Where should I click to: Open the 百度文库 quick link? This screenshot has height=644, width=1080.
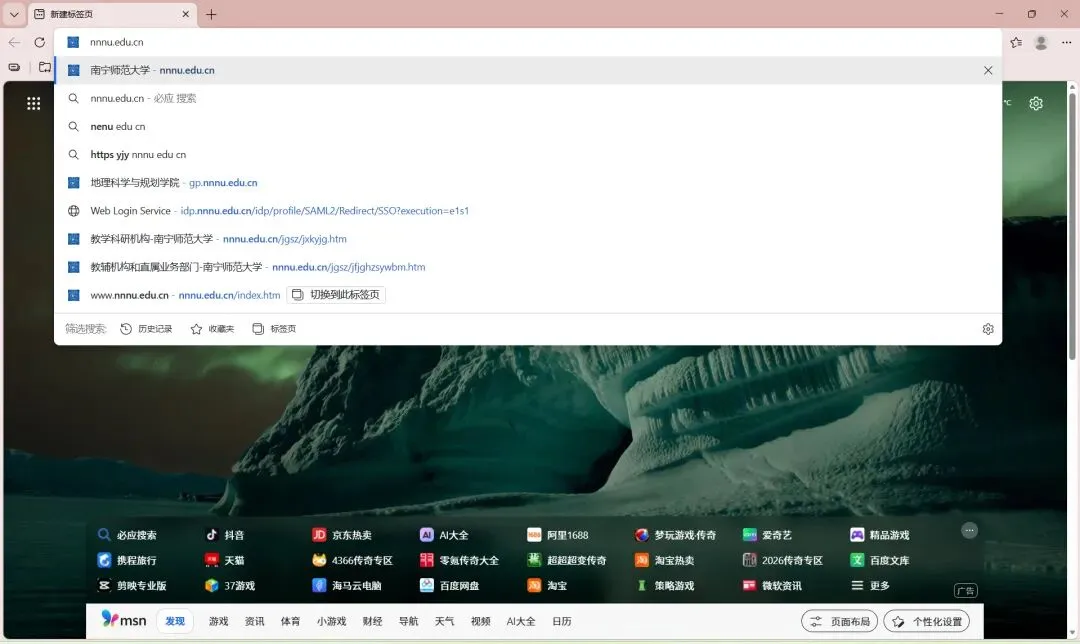click(880, 561)
